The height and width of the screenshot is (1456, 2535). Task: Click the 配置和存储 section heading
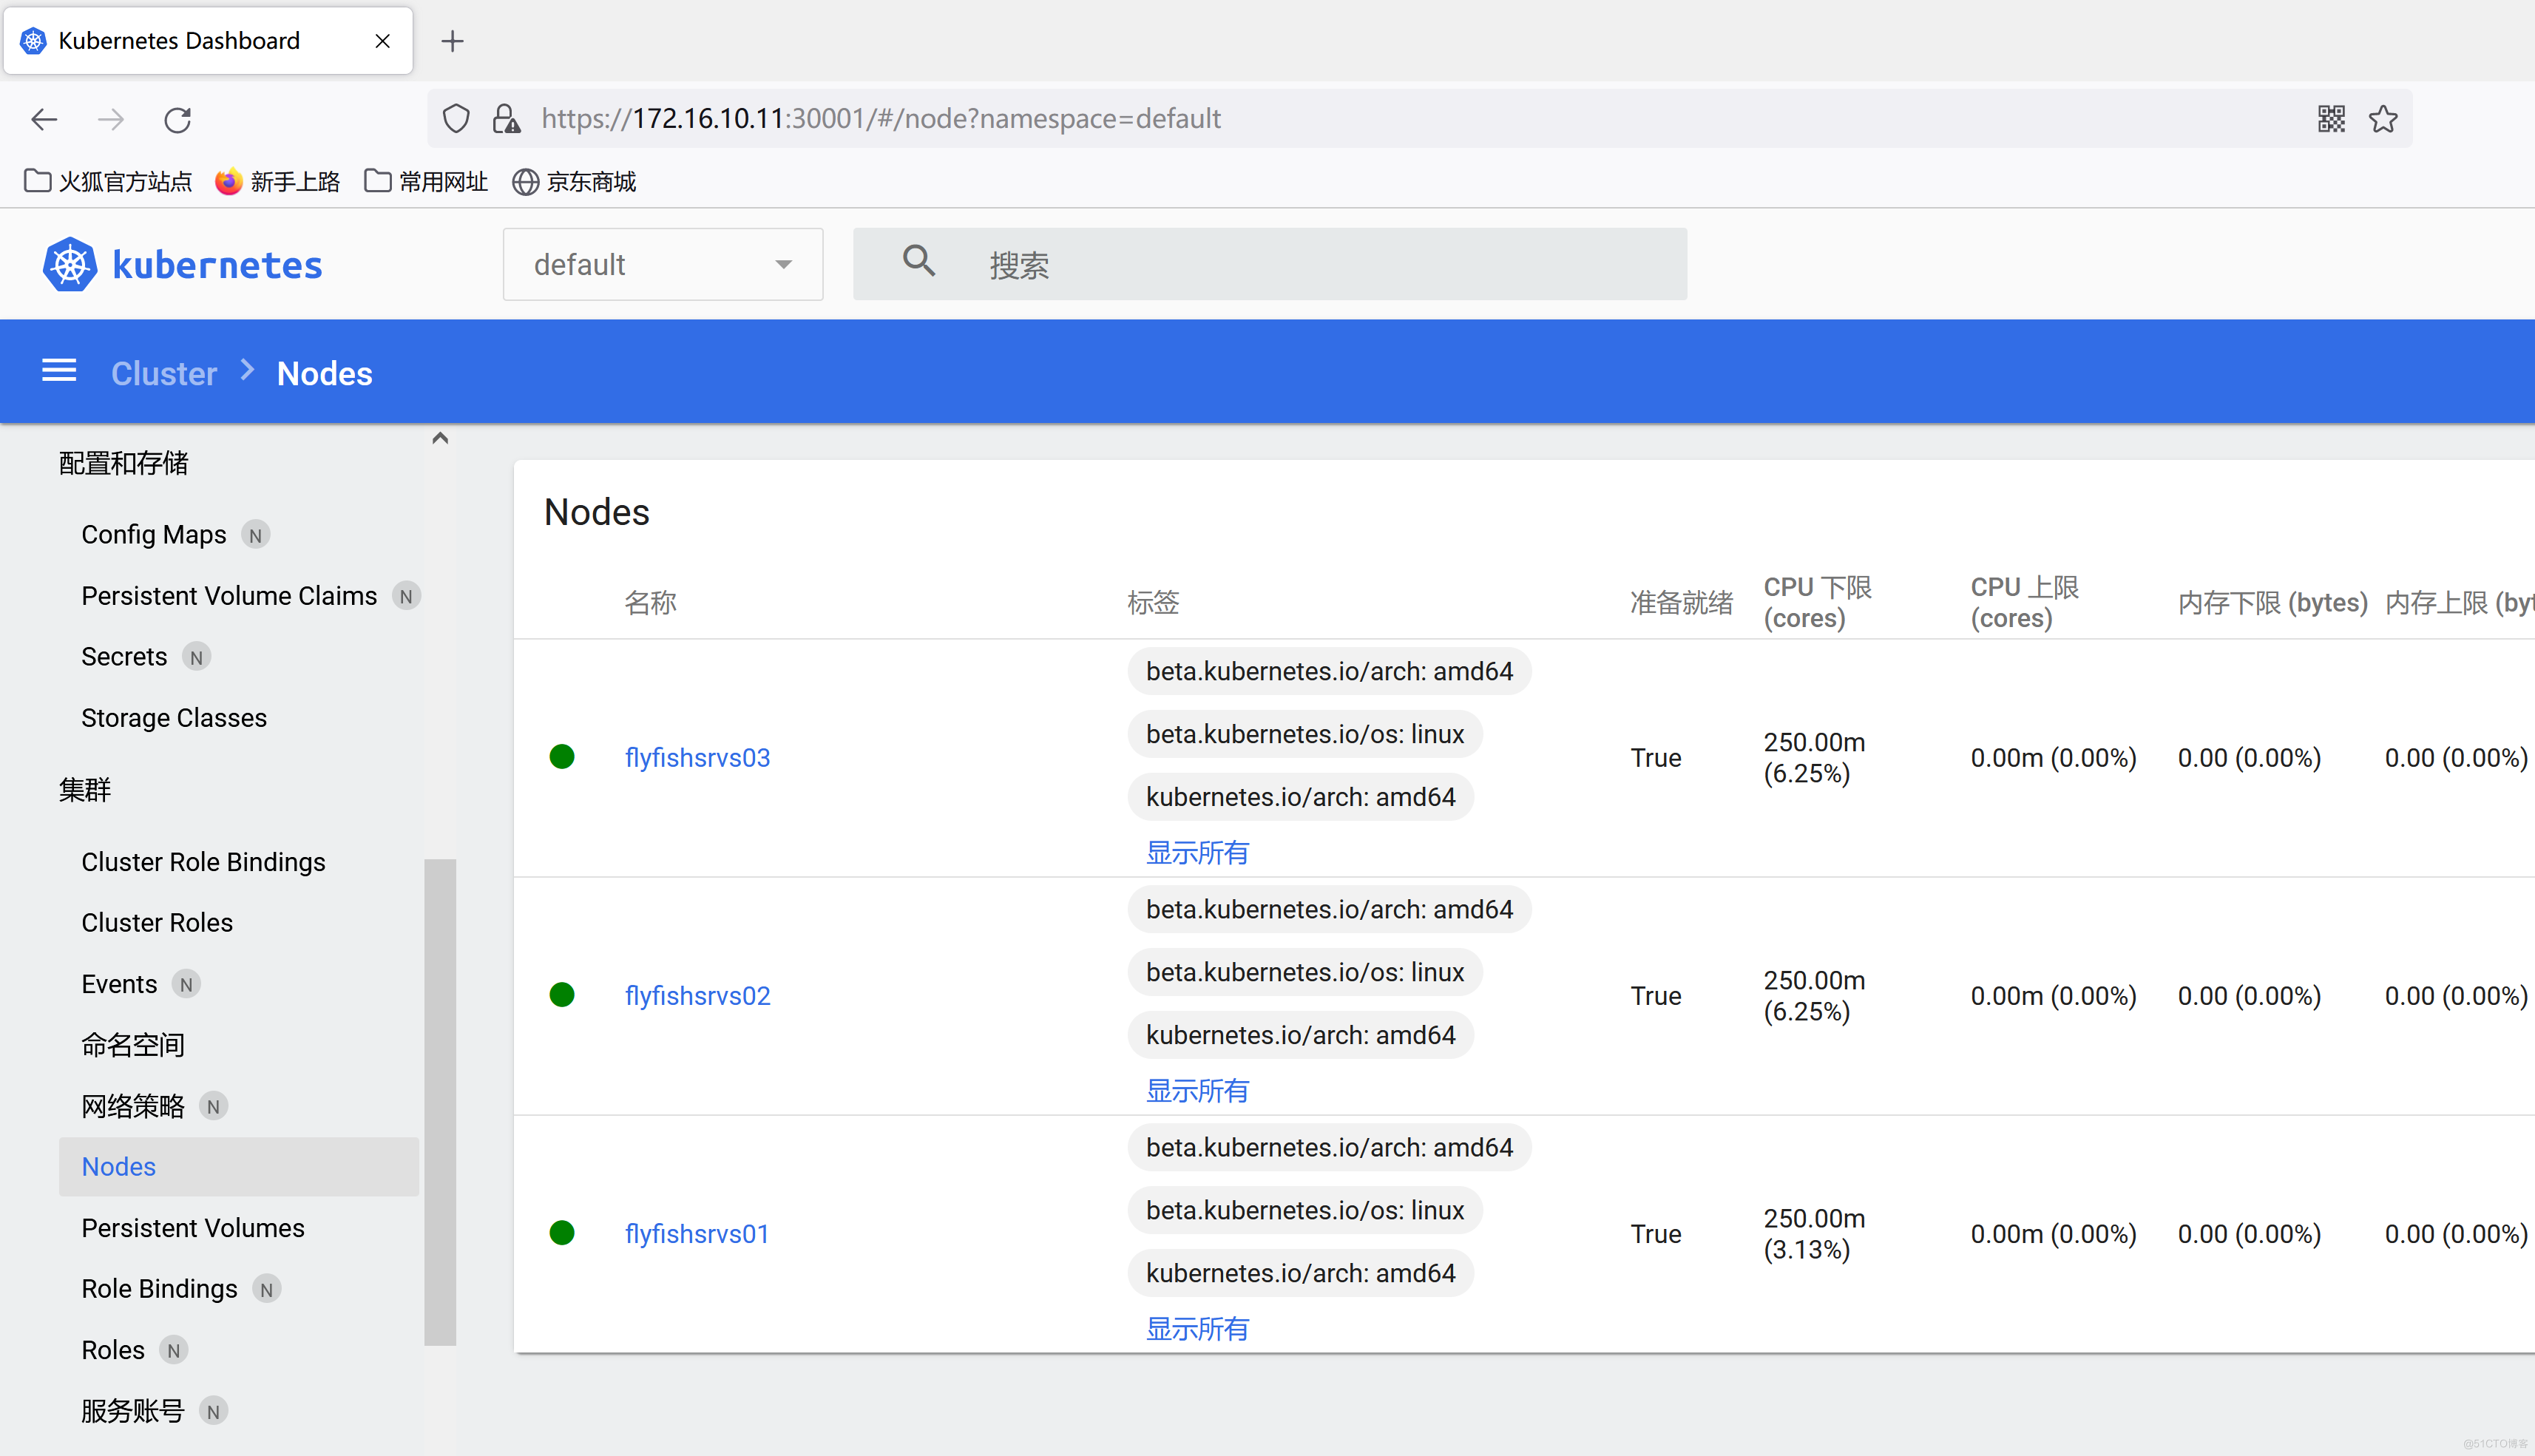[123, 463]
